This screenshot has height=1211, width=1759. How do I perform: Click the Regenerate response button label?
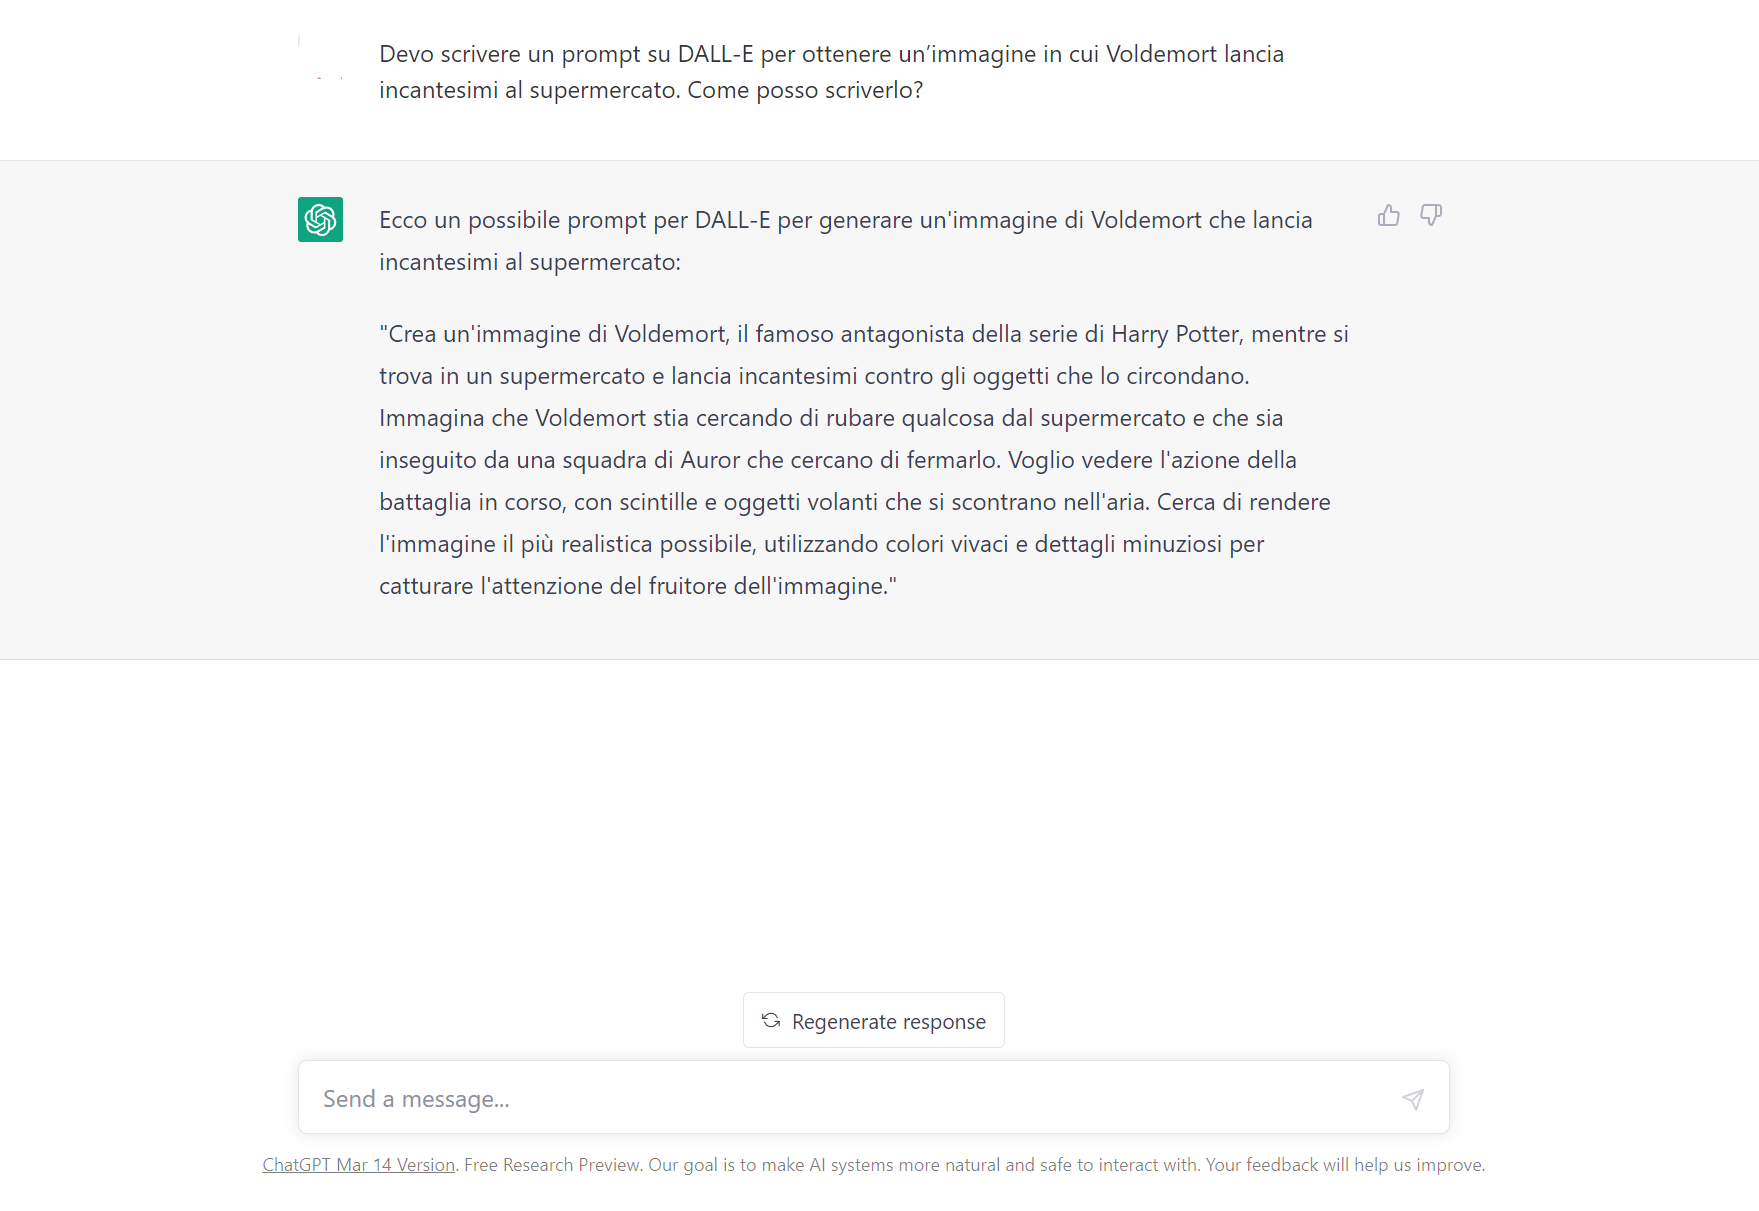click(888, 1022)
